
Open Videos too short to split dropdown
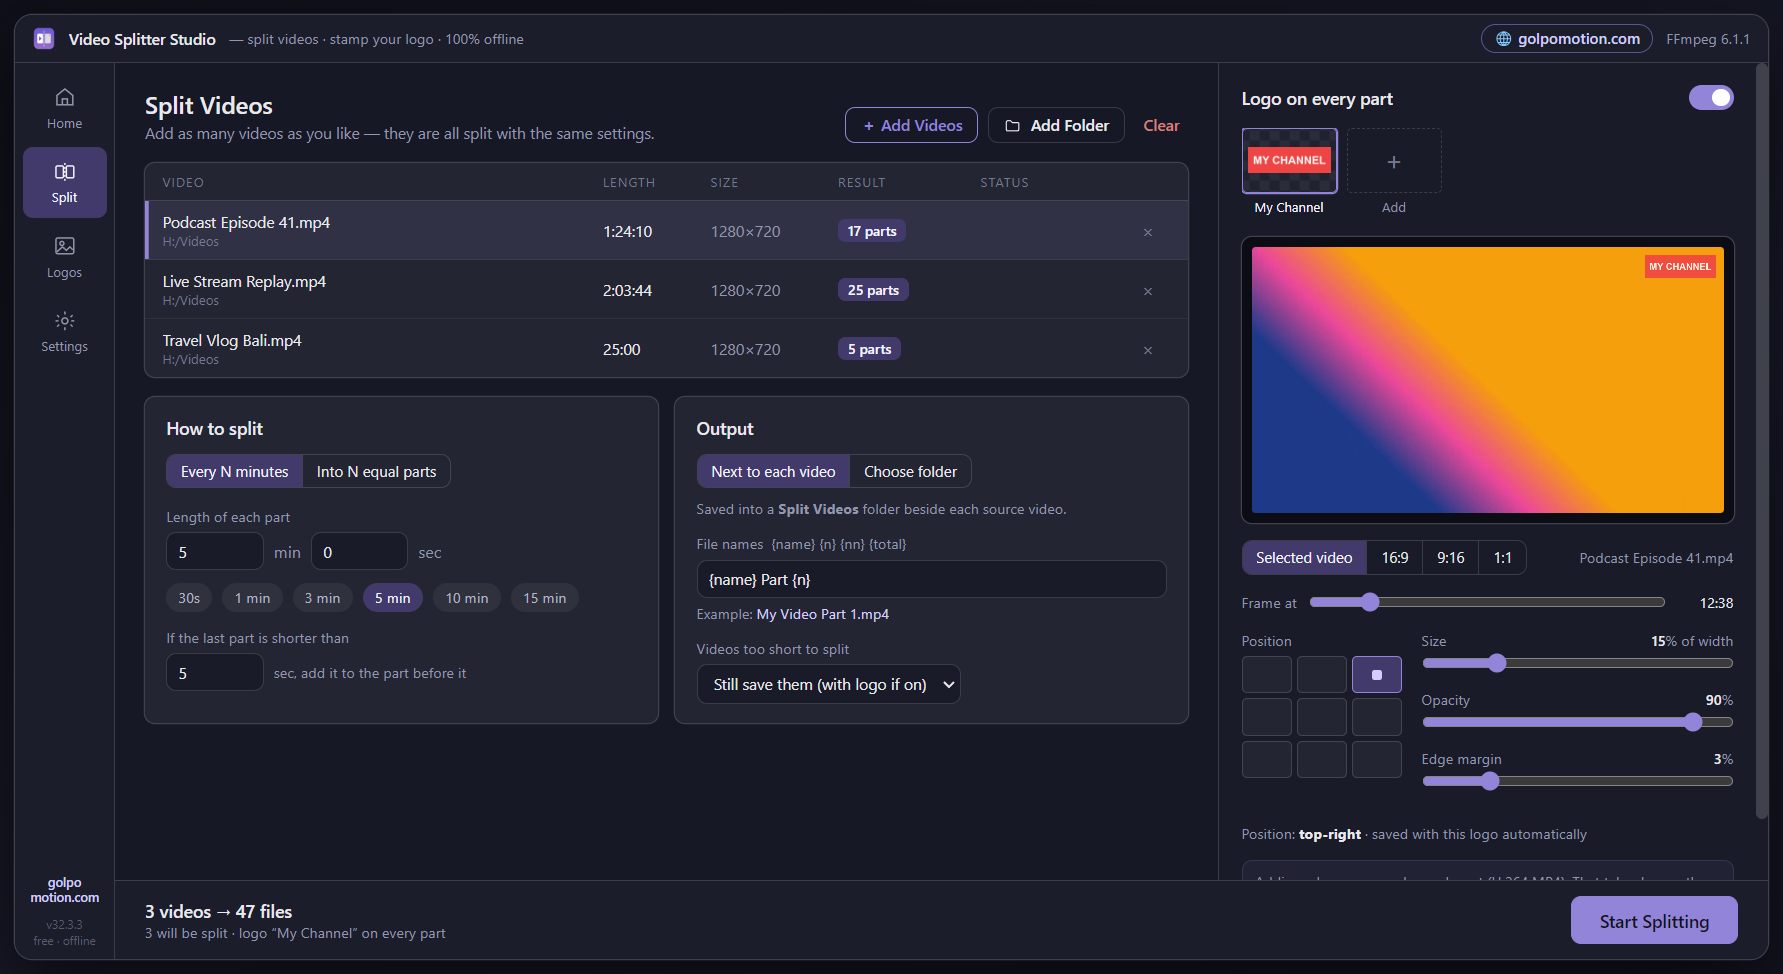pos(829,684)
